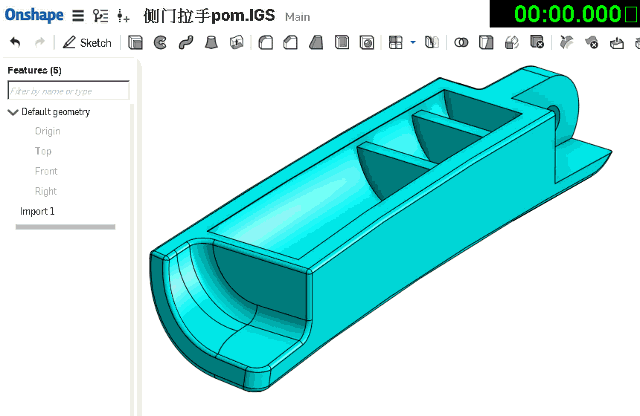Select the Delete face tool

591,42
